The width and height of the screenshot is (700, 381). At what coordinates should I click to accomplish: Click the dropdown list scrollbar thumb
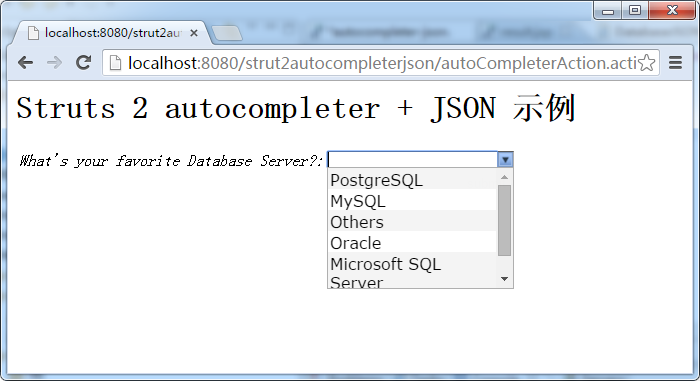tap(504, 220)
